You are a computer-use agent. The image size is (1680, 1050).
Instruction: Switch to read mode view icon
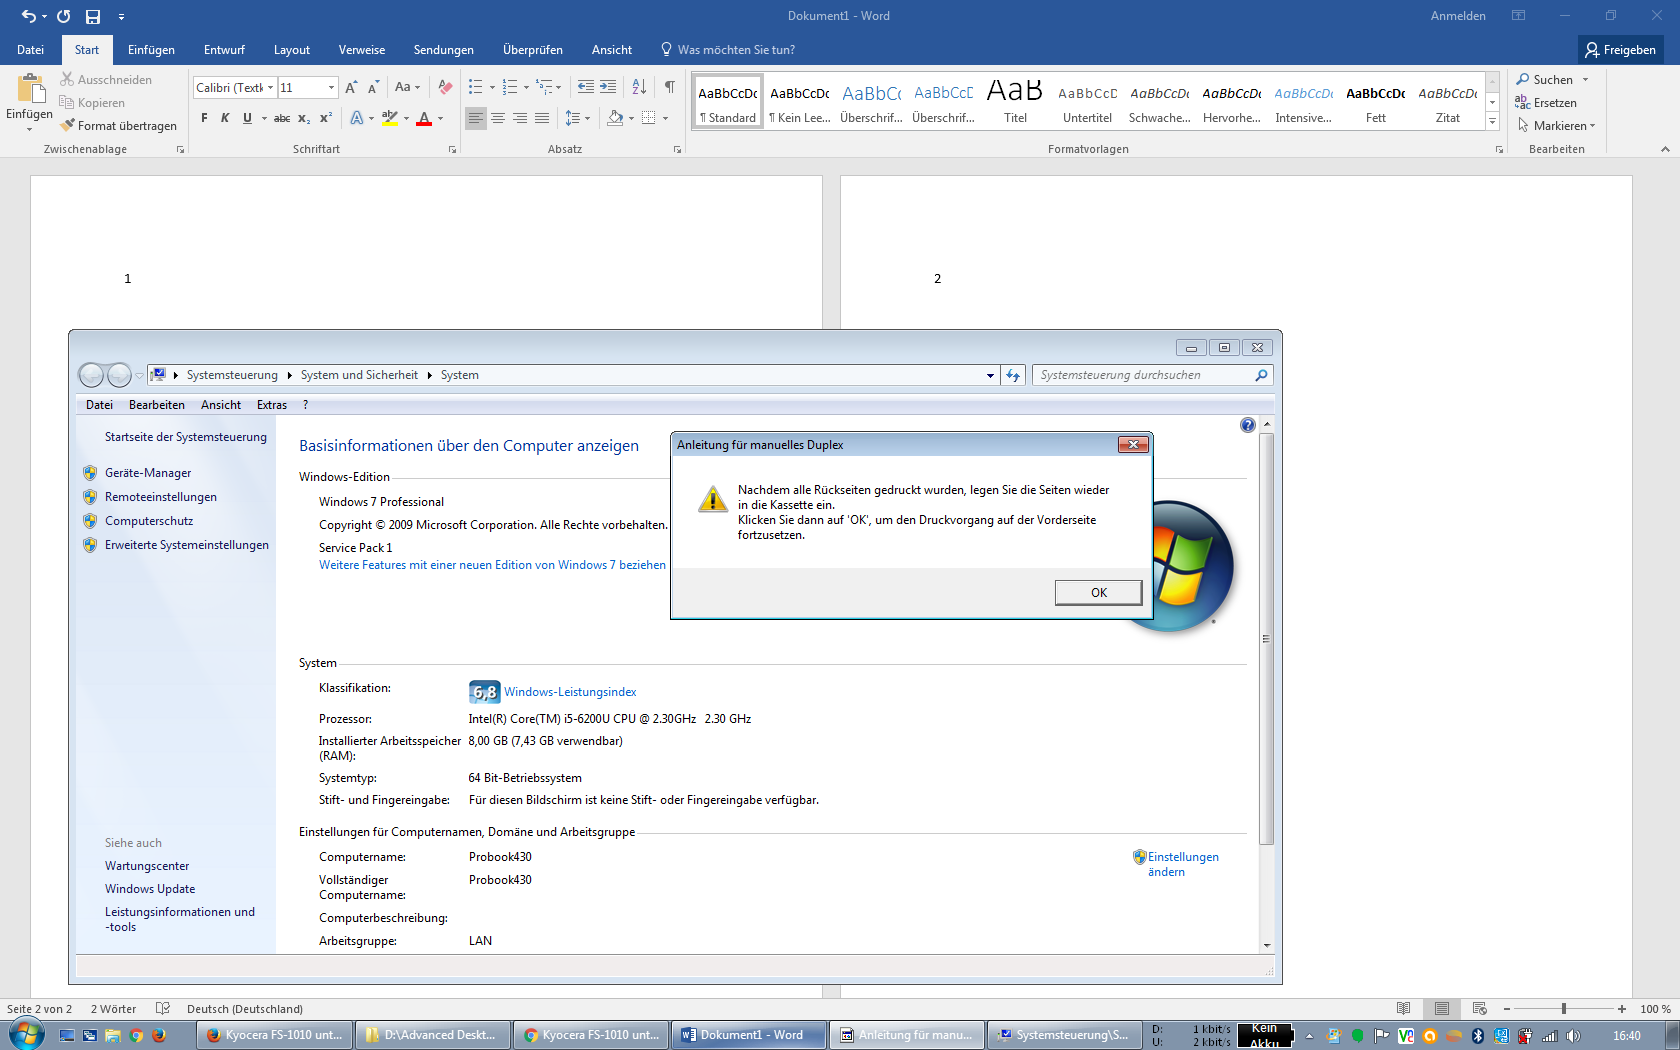tap(1404, 1009)
